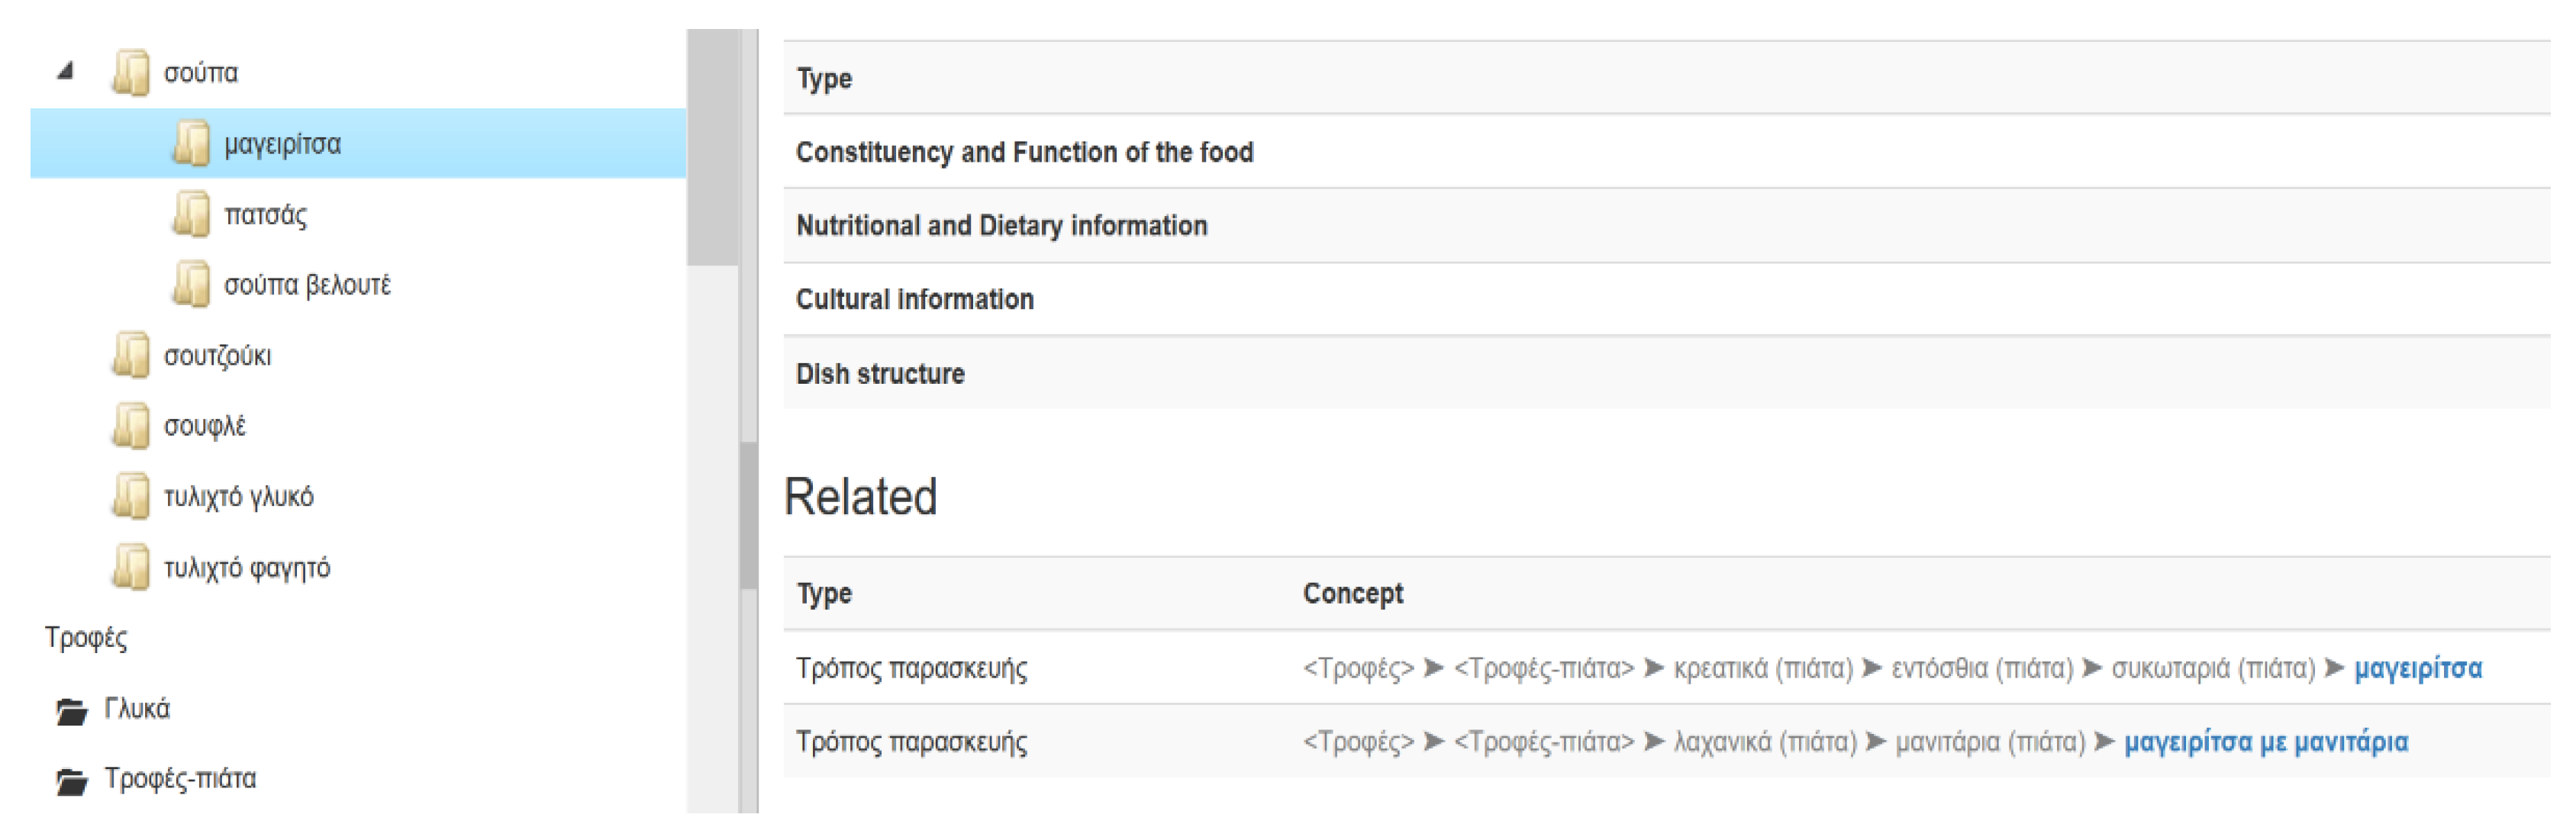The height and width of the screenshot is (837, 2576).
Task: Open the Dish structure section
Action: (880, 374)
